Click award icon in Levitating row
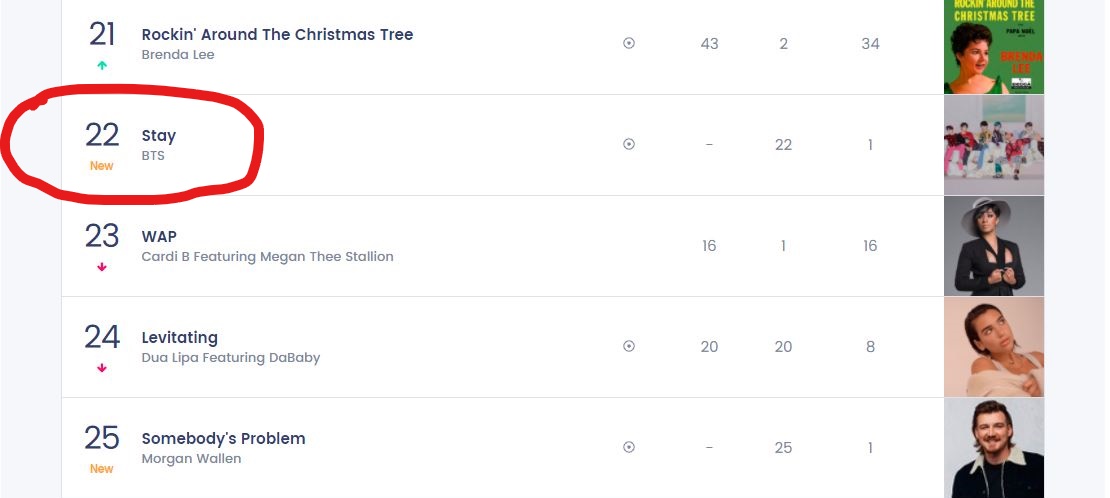This screenshot has height=498, width=1110. 629,346
